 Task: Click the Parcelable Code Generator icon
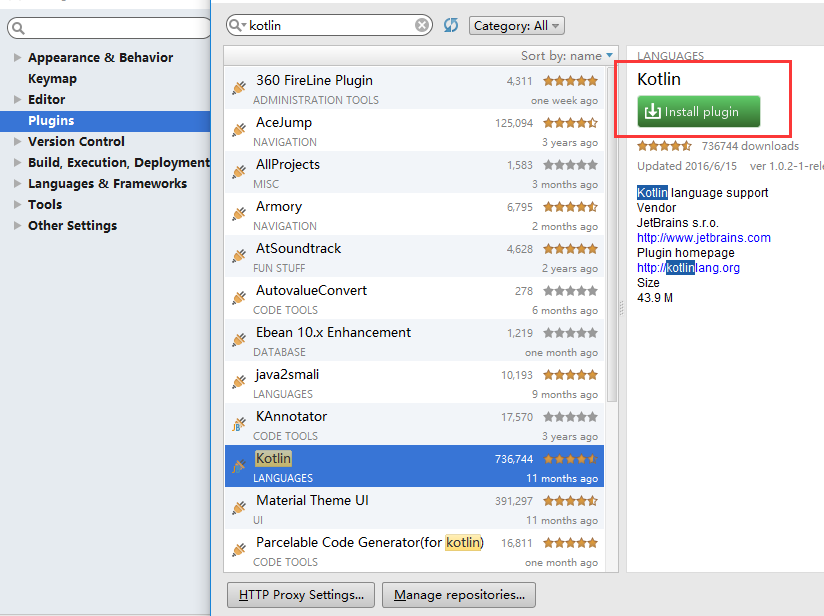239,550
